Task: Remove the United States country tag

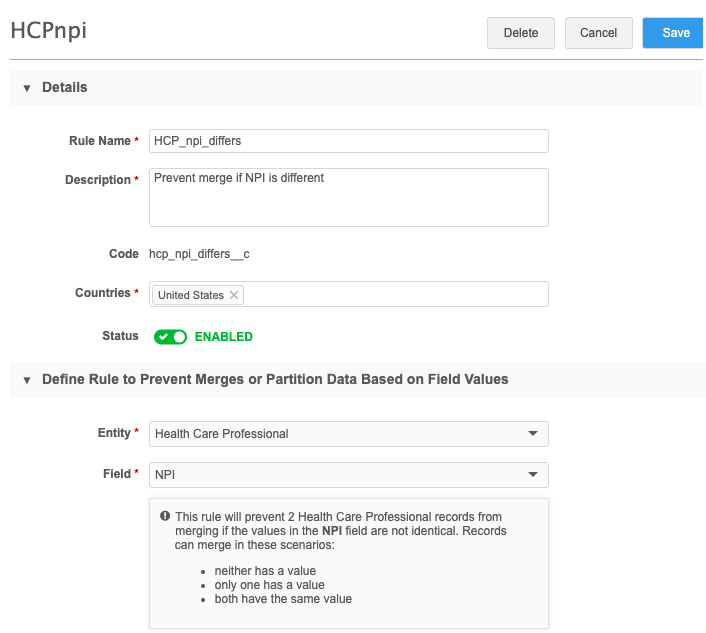Action: pos(234,295)
